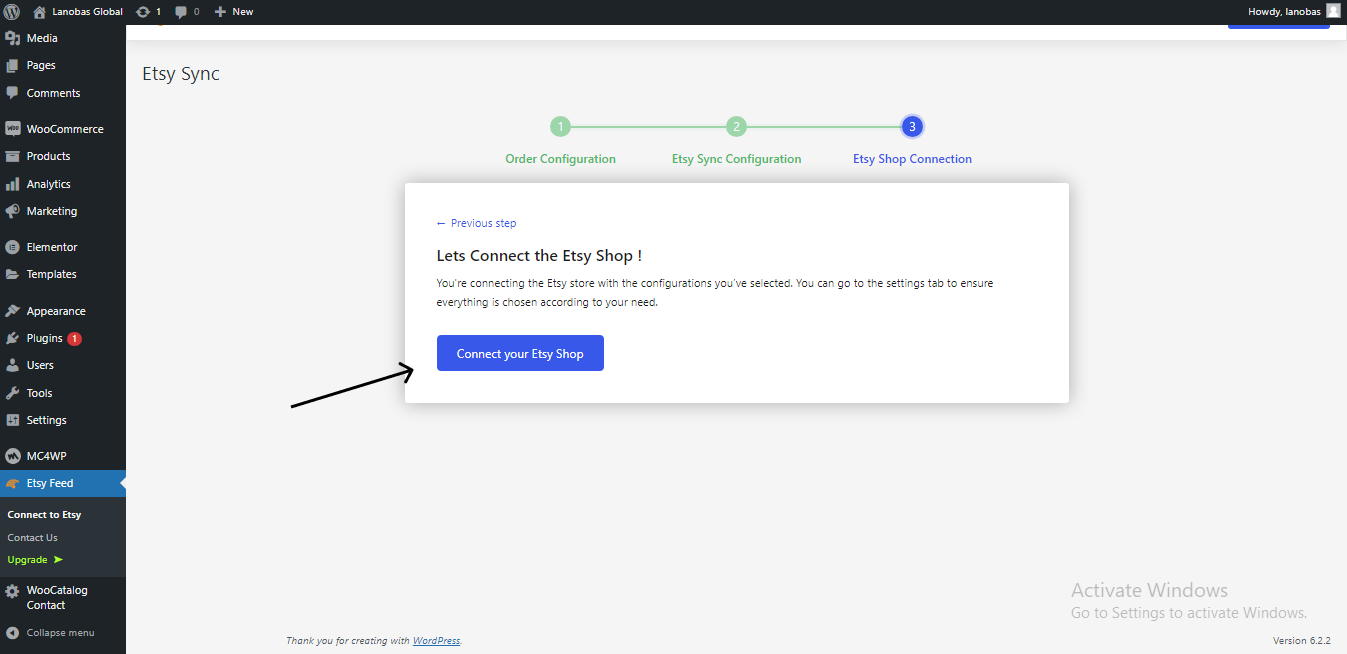Click the WordPress logo icon in admin bar

[12, 12]
